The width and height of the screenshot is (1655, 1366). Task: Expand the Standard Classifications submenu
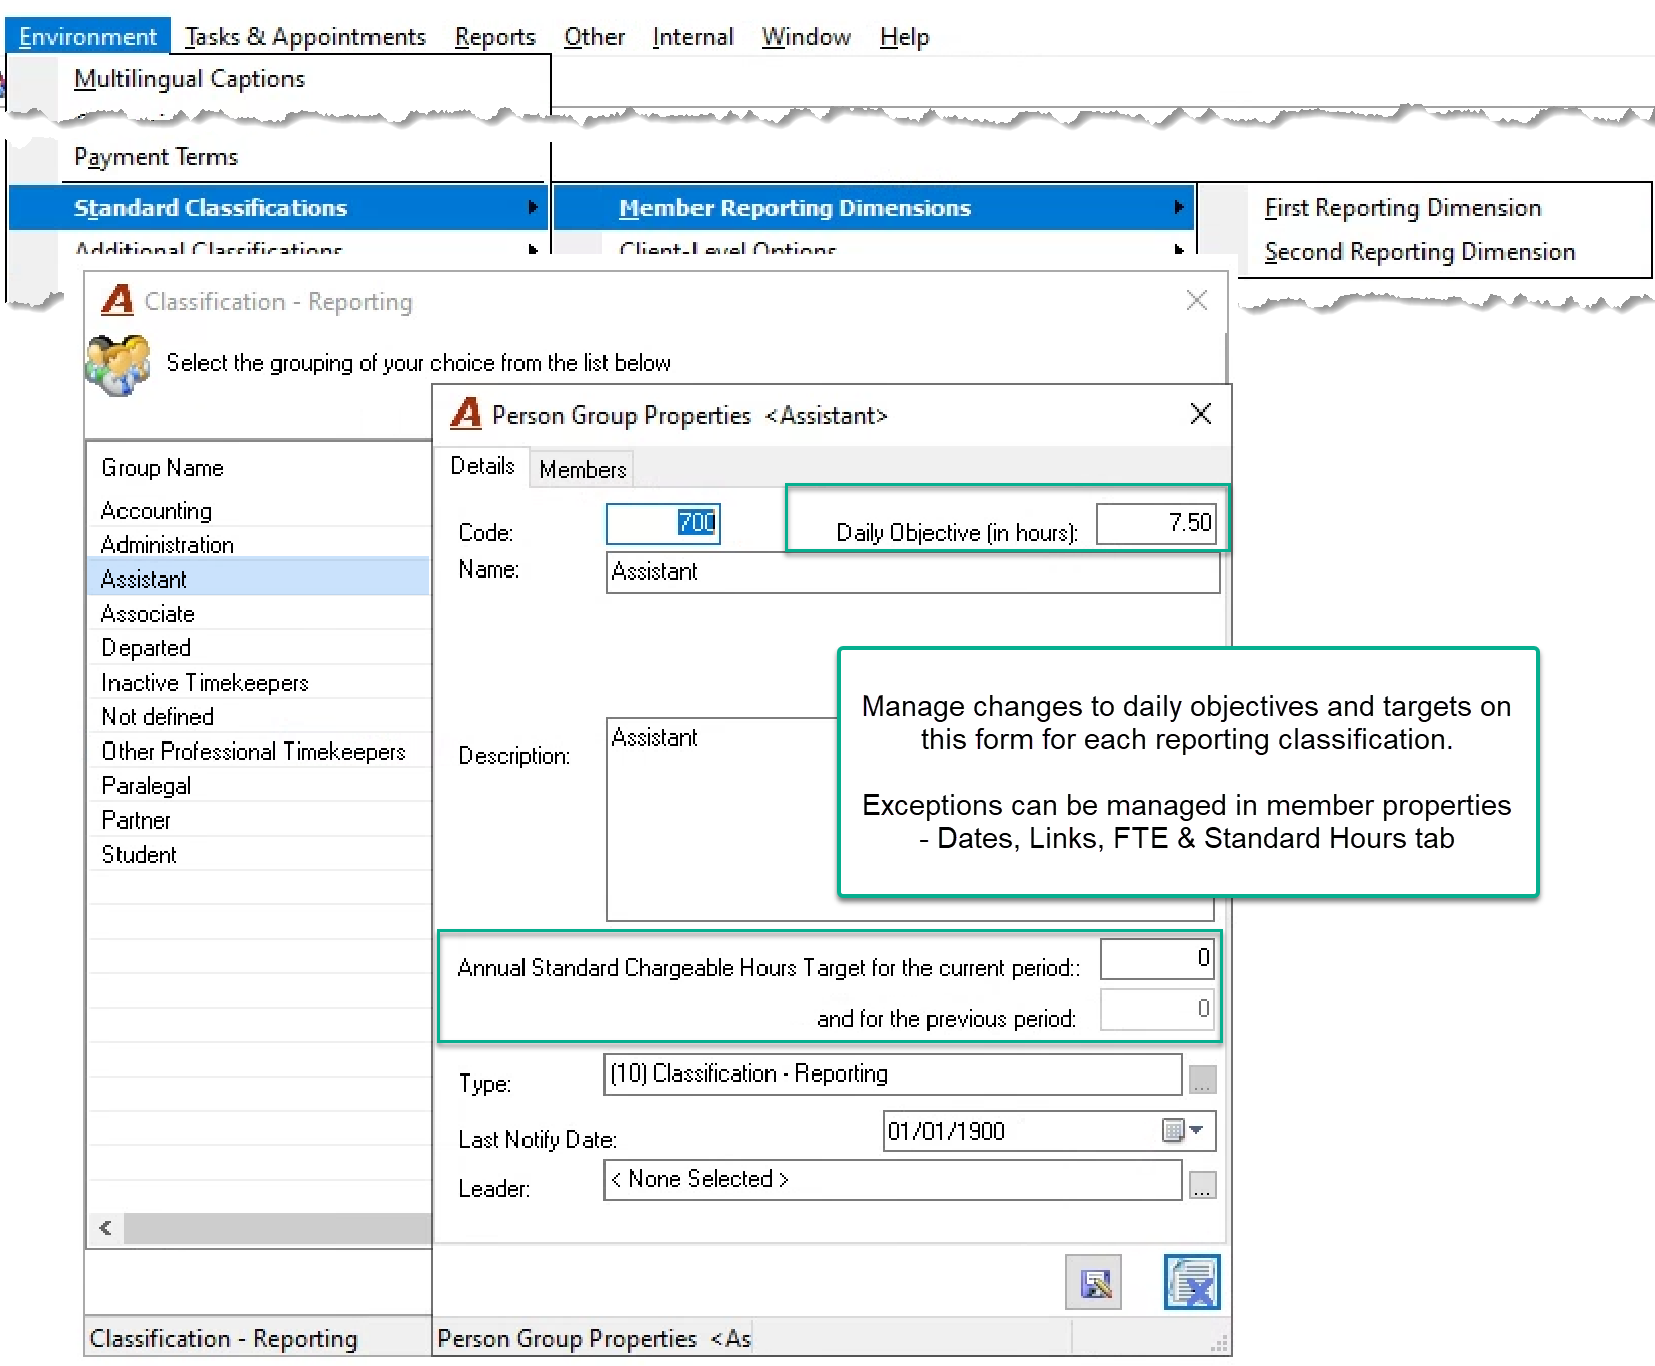pos(278,207)
